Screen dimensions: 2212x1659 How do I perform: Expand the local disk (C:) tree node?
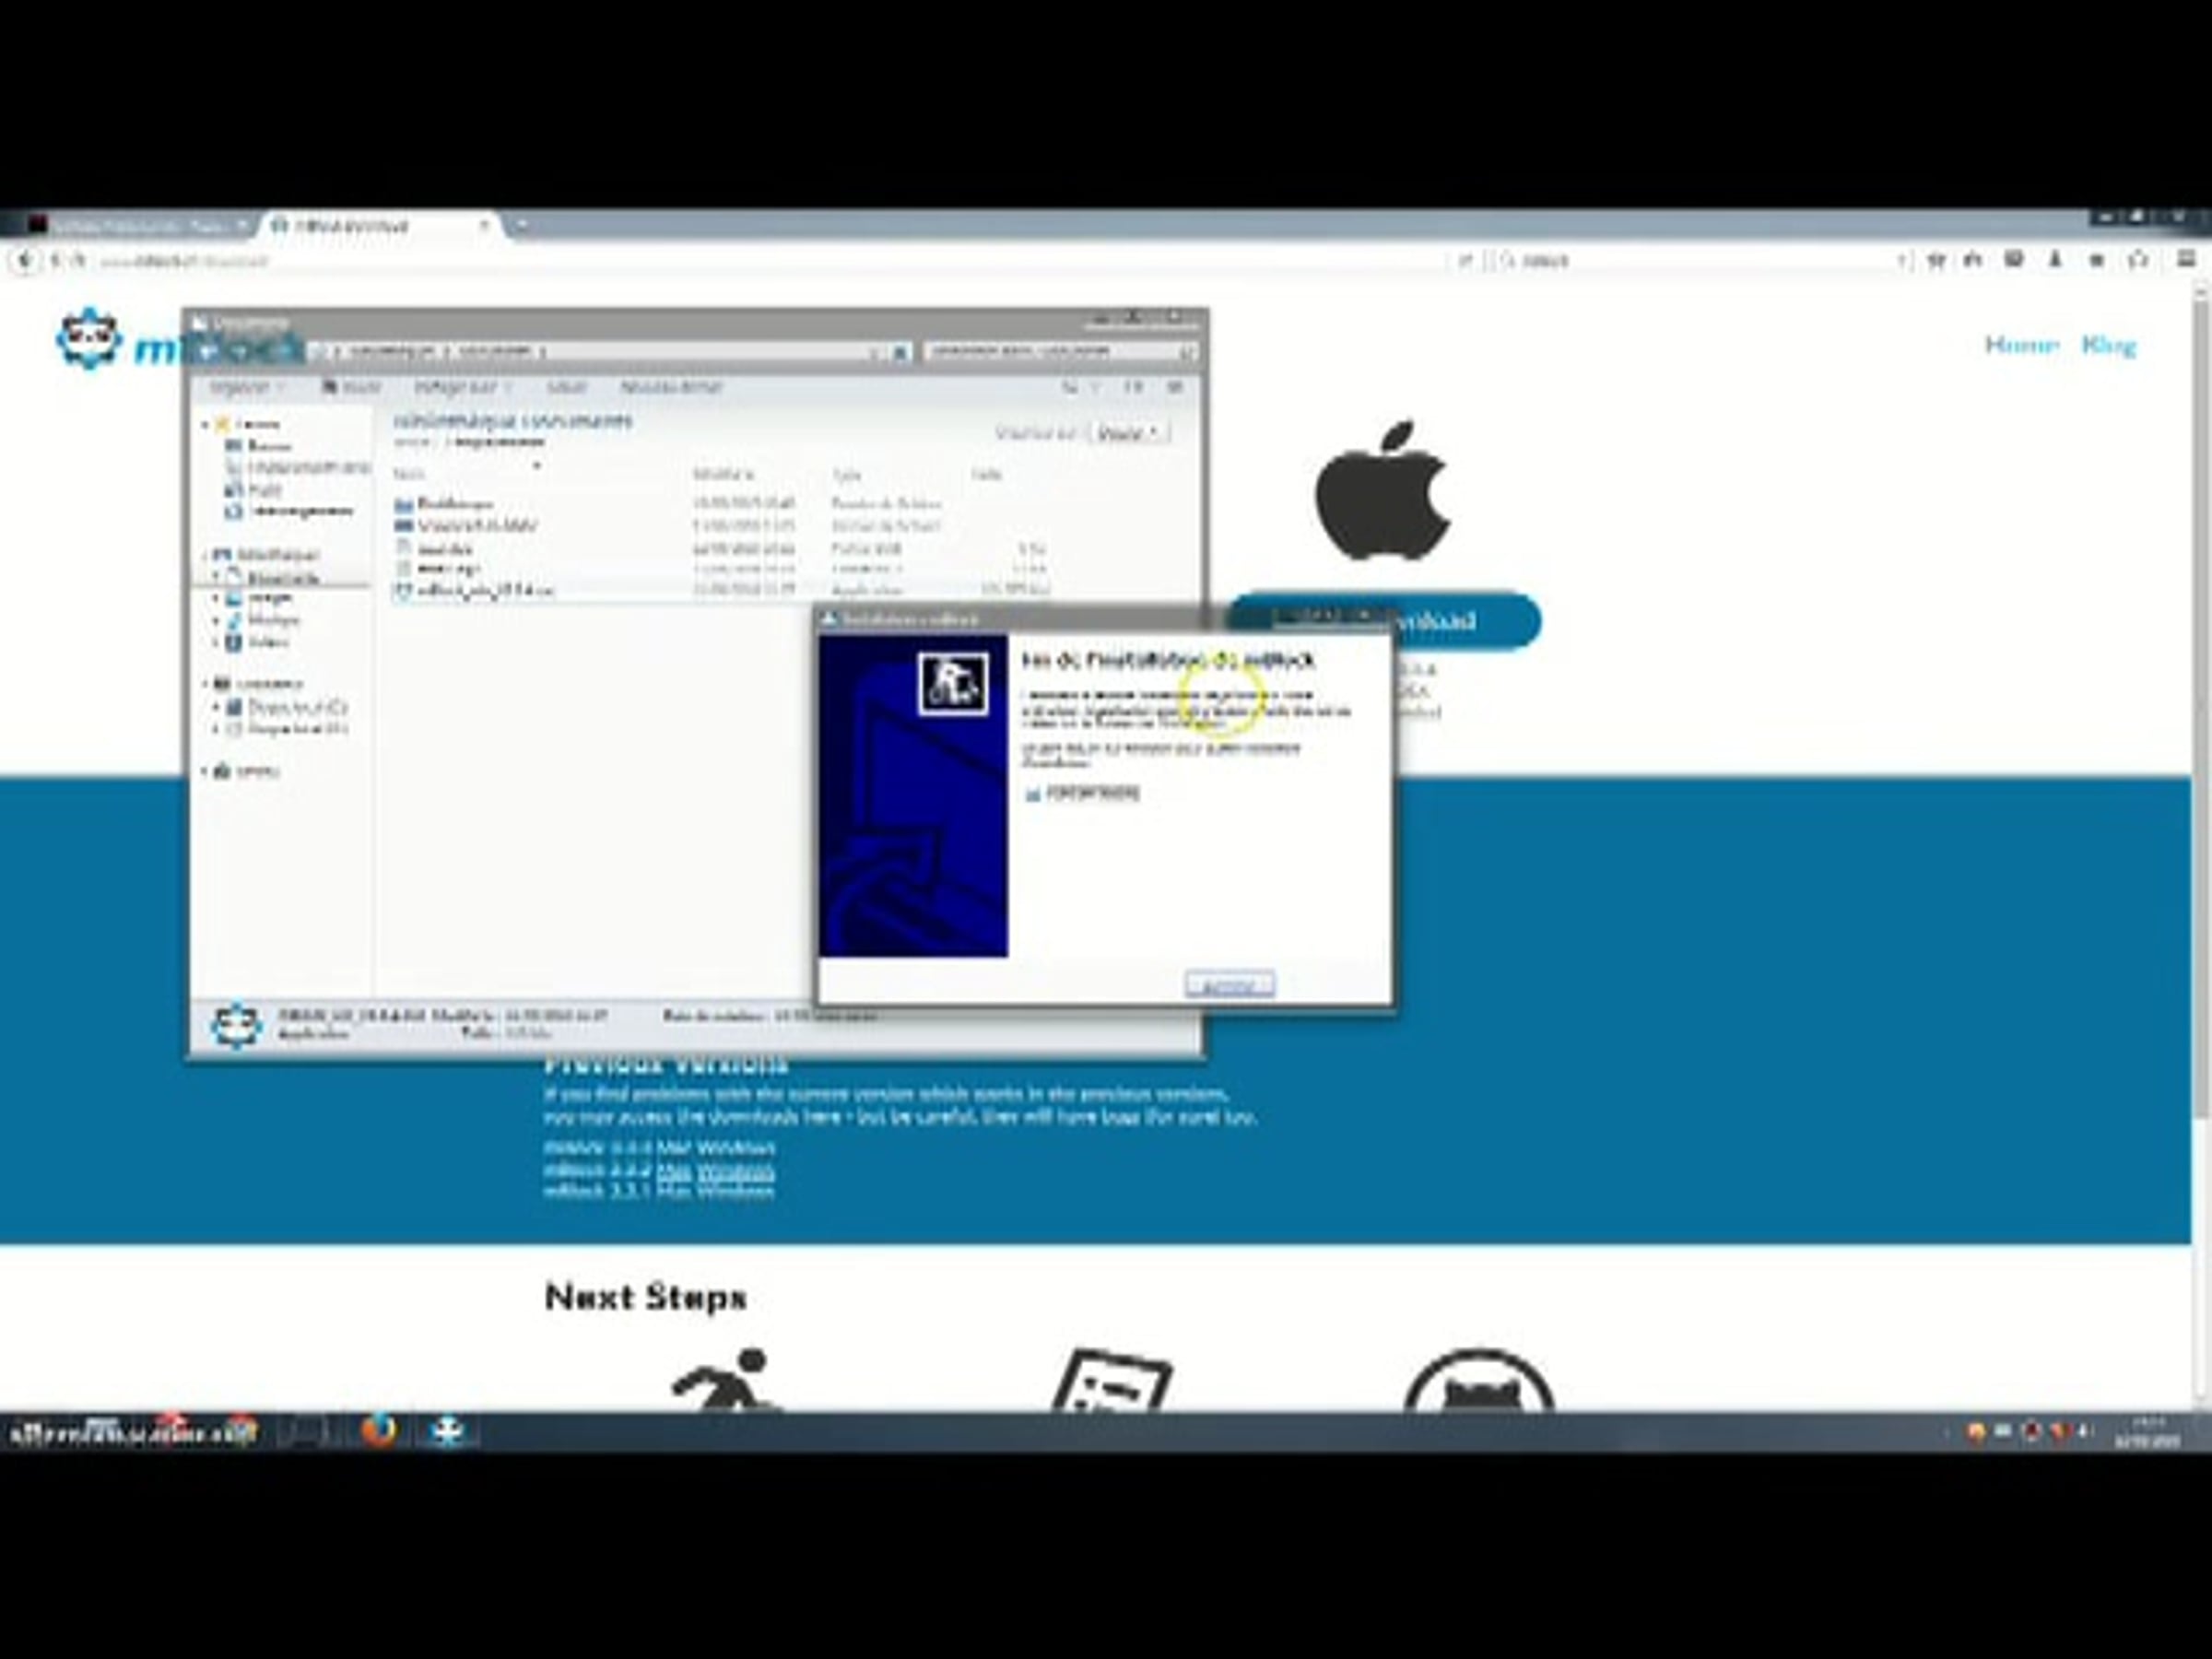(x=216, y=707)
